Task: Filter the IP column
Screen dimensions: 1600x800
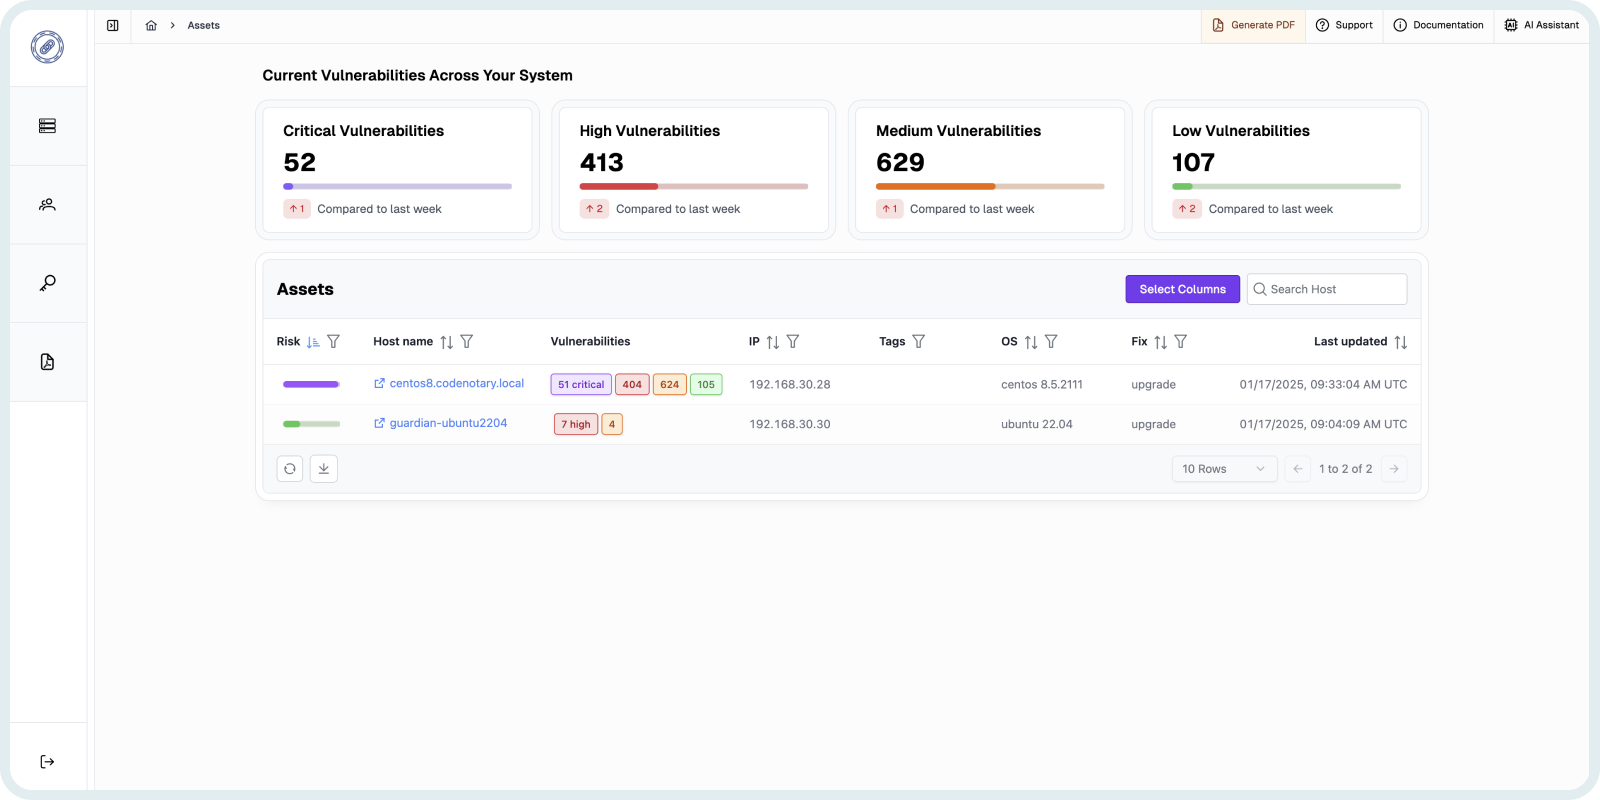Action: (x=793, y=342)
